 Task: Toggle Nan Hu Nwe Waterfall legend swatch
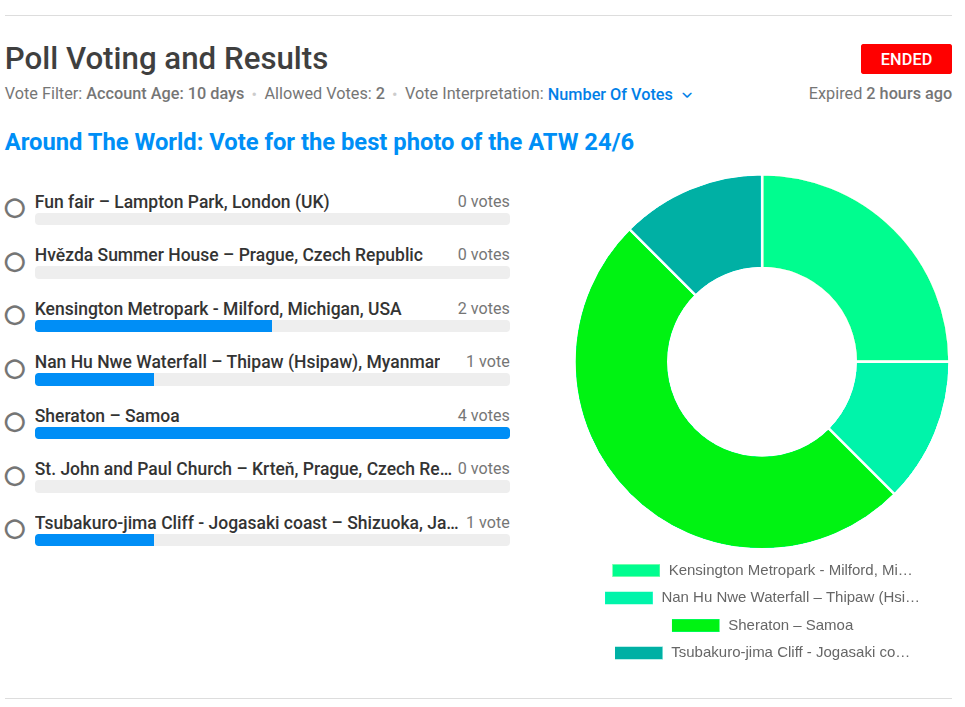[629, 597]
